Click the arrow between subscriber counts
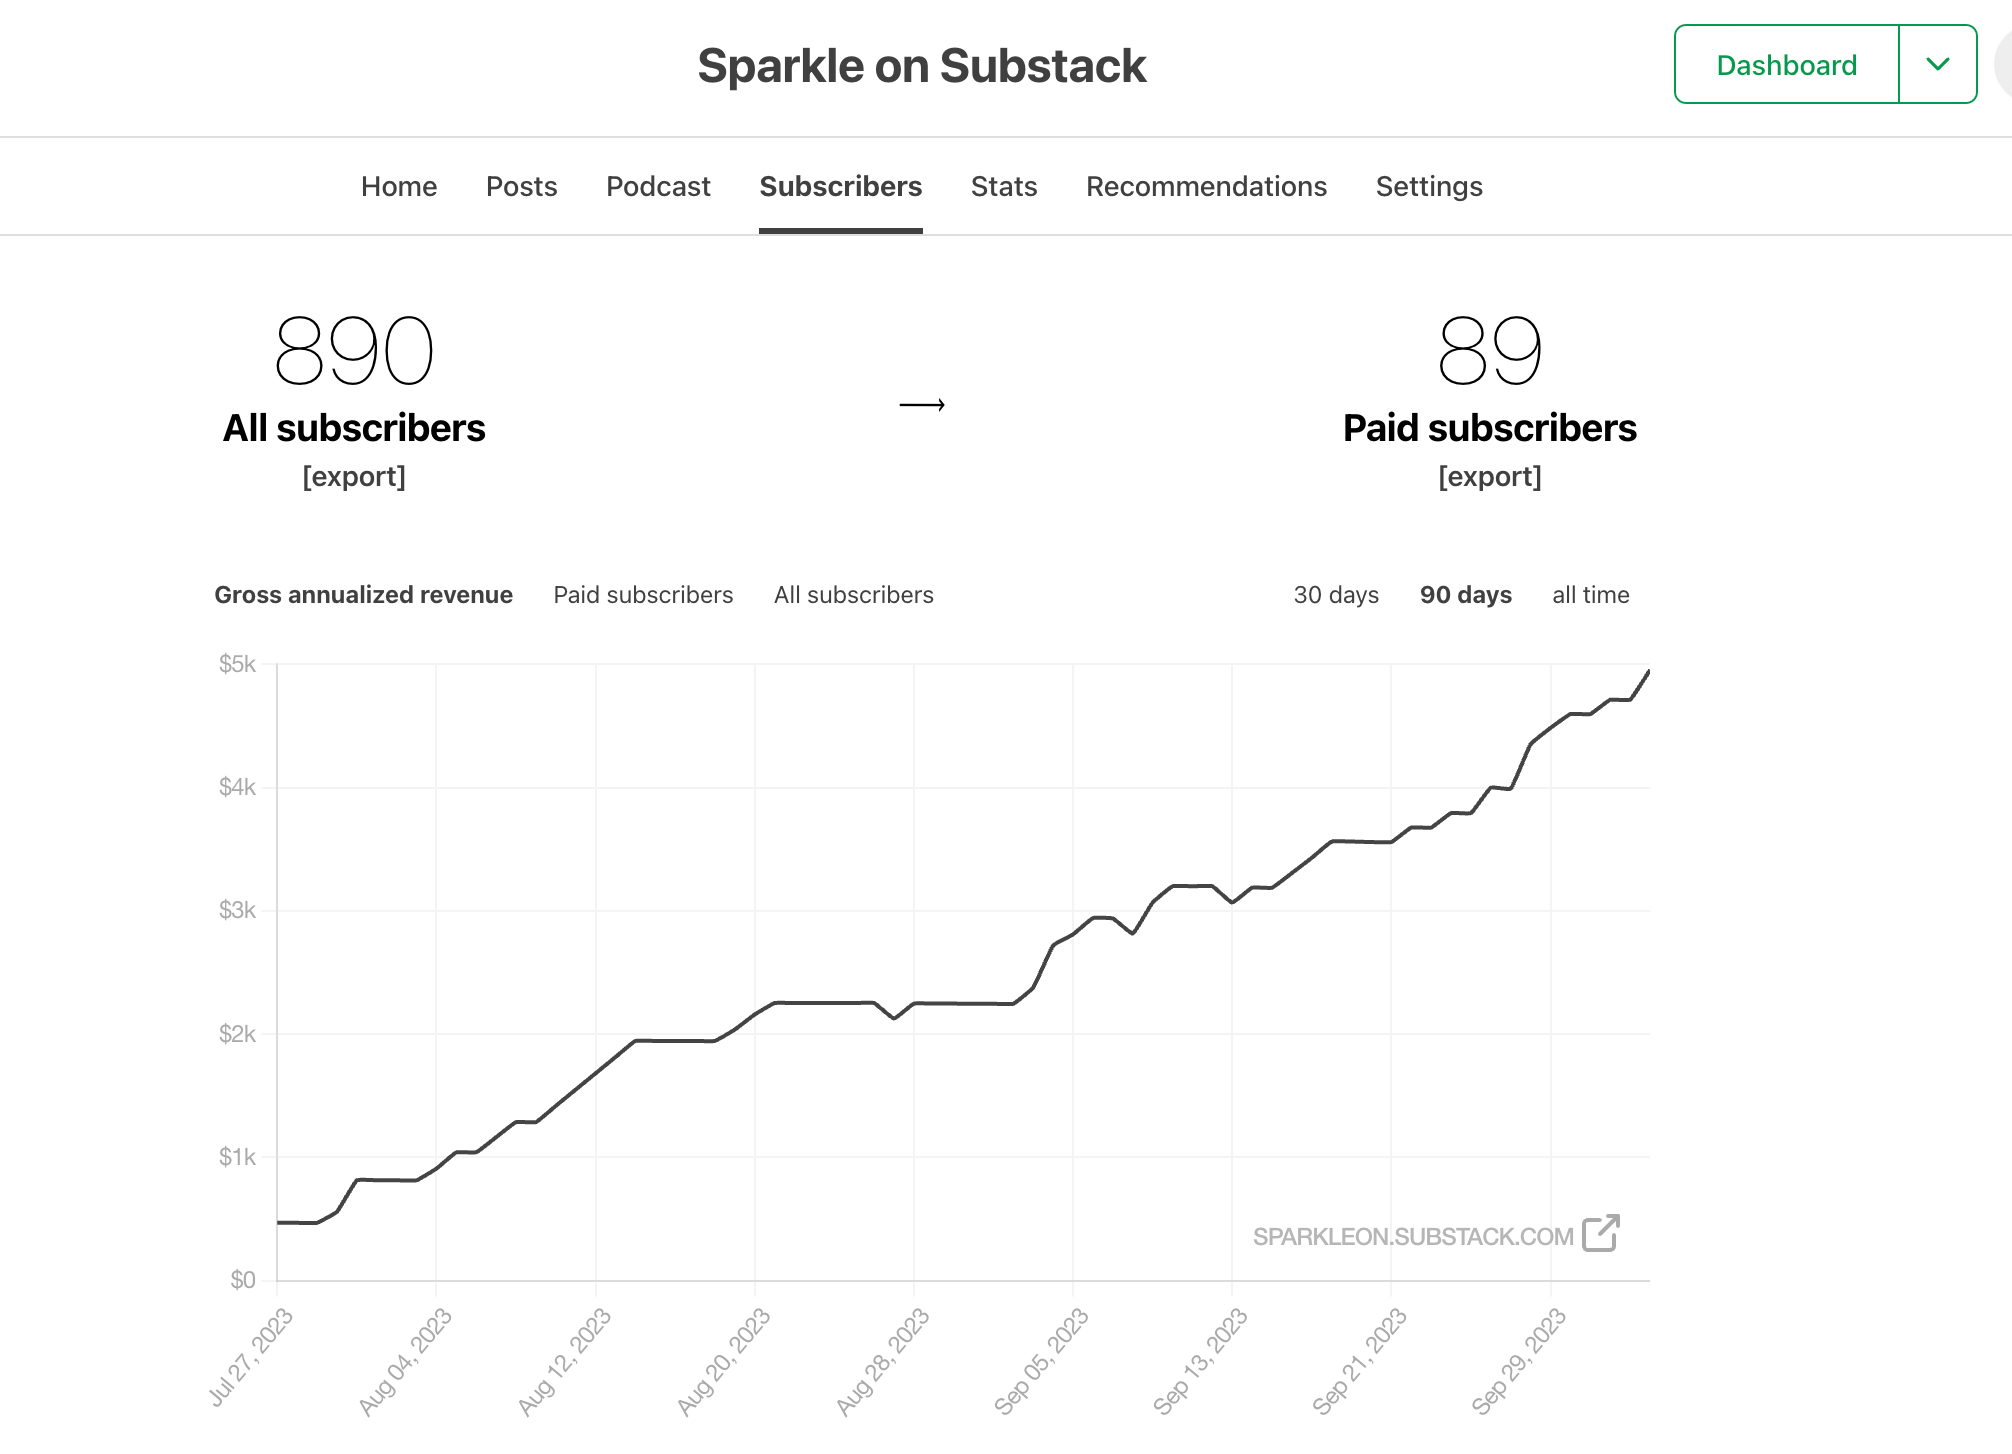Image resolution: width=2012 pixels, height=1454 pixels. click(x=922, y=405)
